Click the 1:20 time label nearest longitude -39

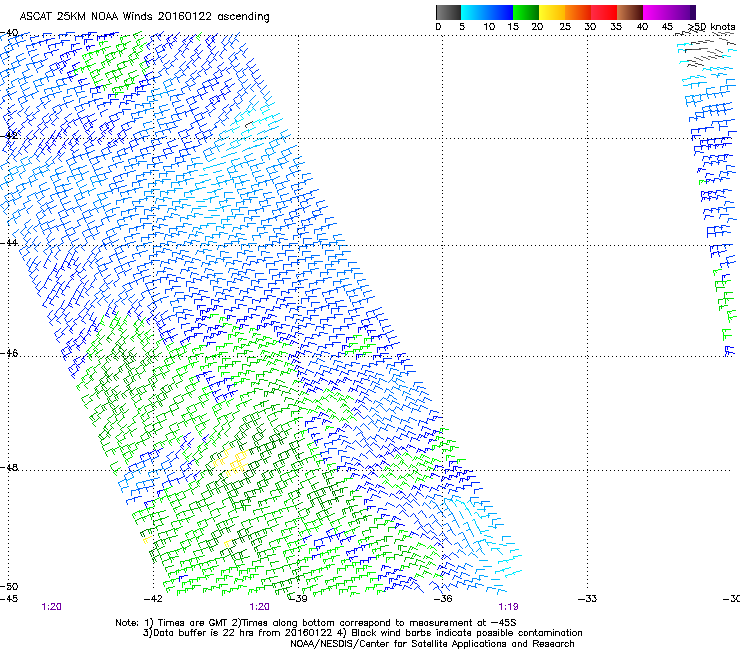point(260,607)
